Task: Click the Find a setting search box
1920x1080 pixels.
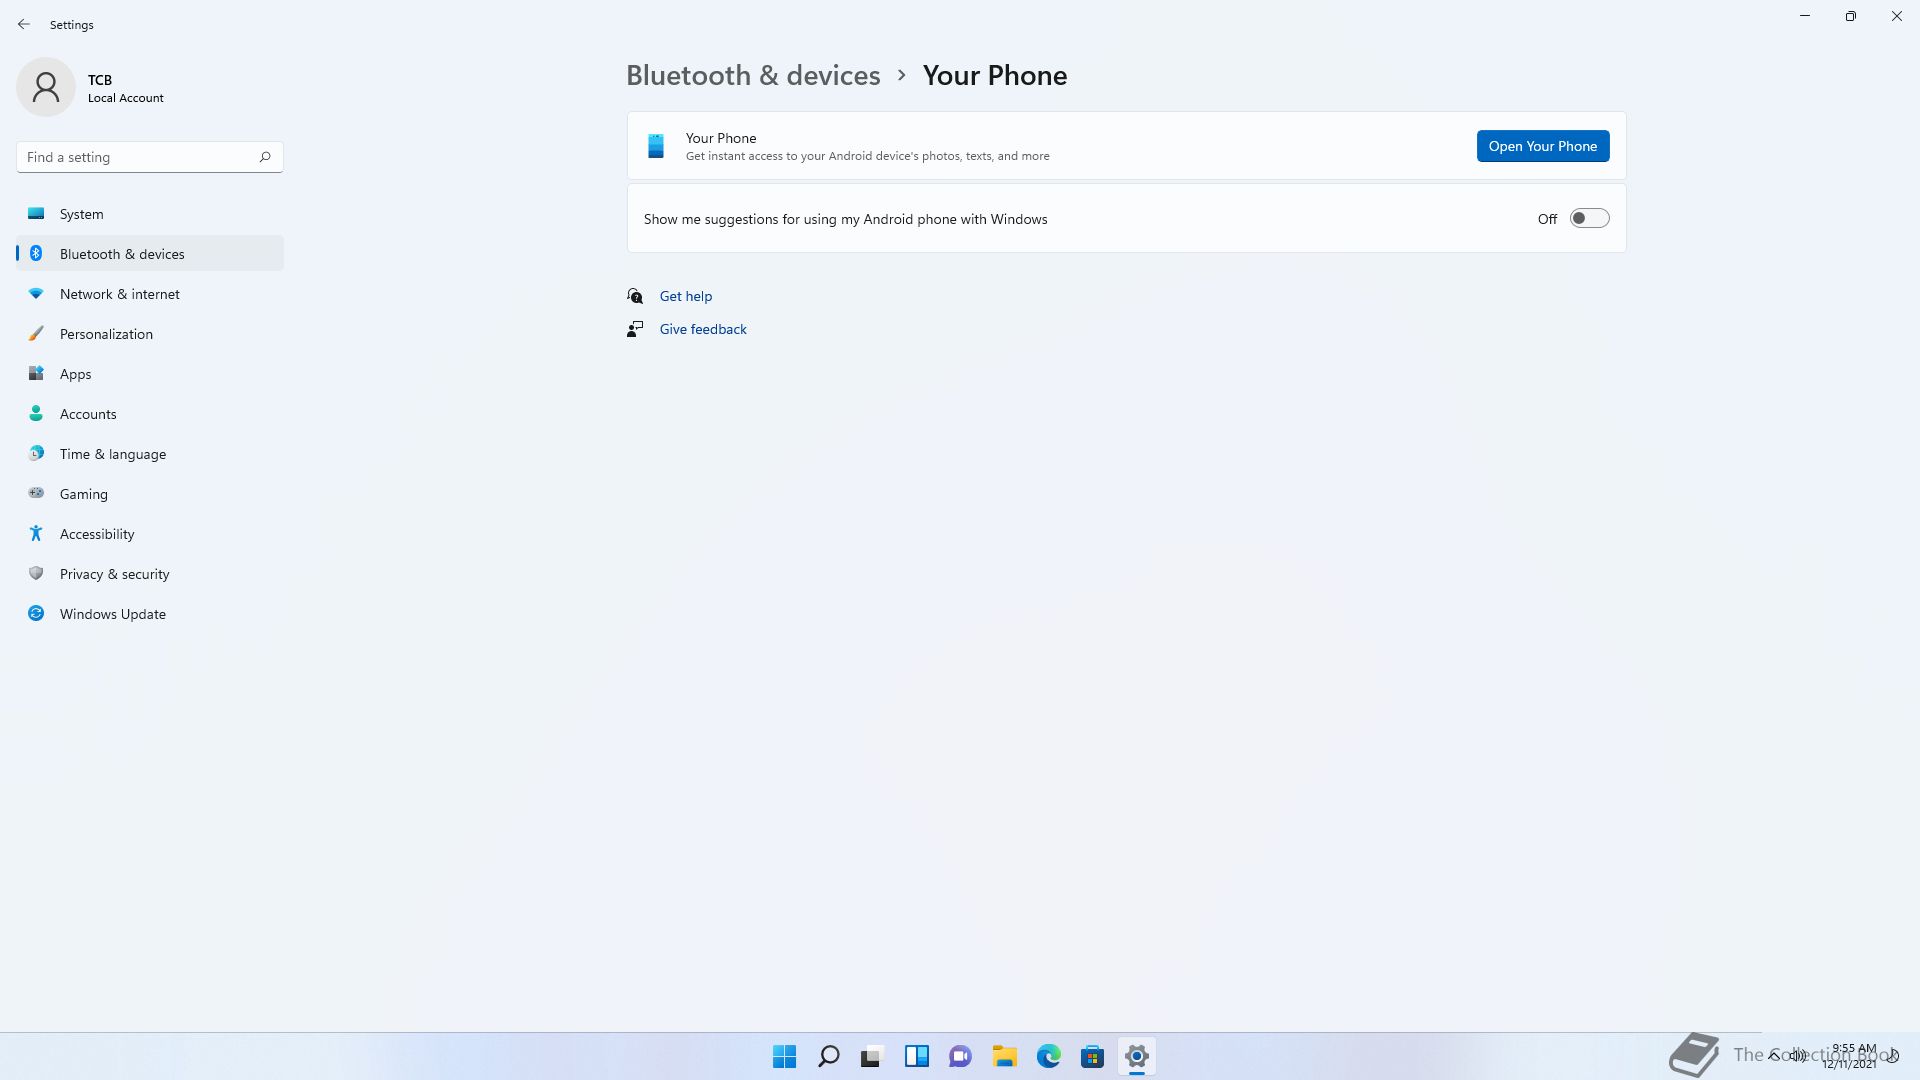Action: pyautogui.click(x=150, y=157)
